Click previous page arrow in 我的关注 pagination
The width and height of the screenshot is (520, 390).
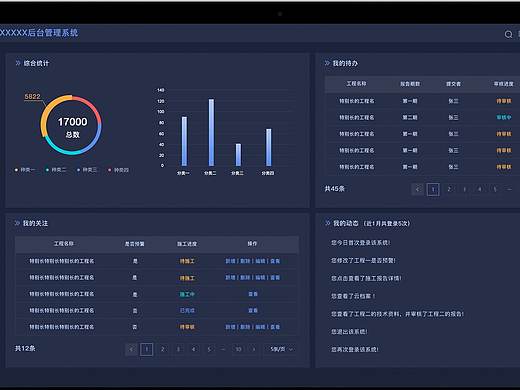tap(131, 349)
